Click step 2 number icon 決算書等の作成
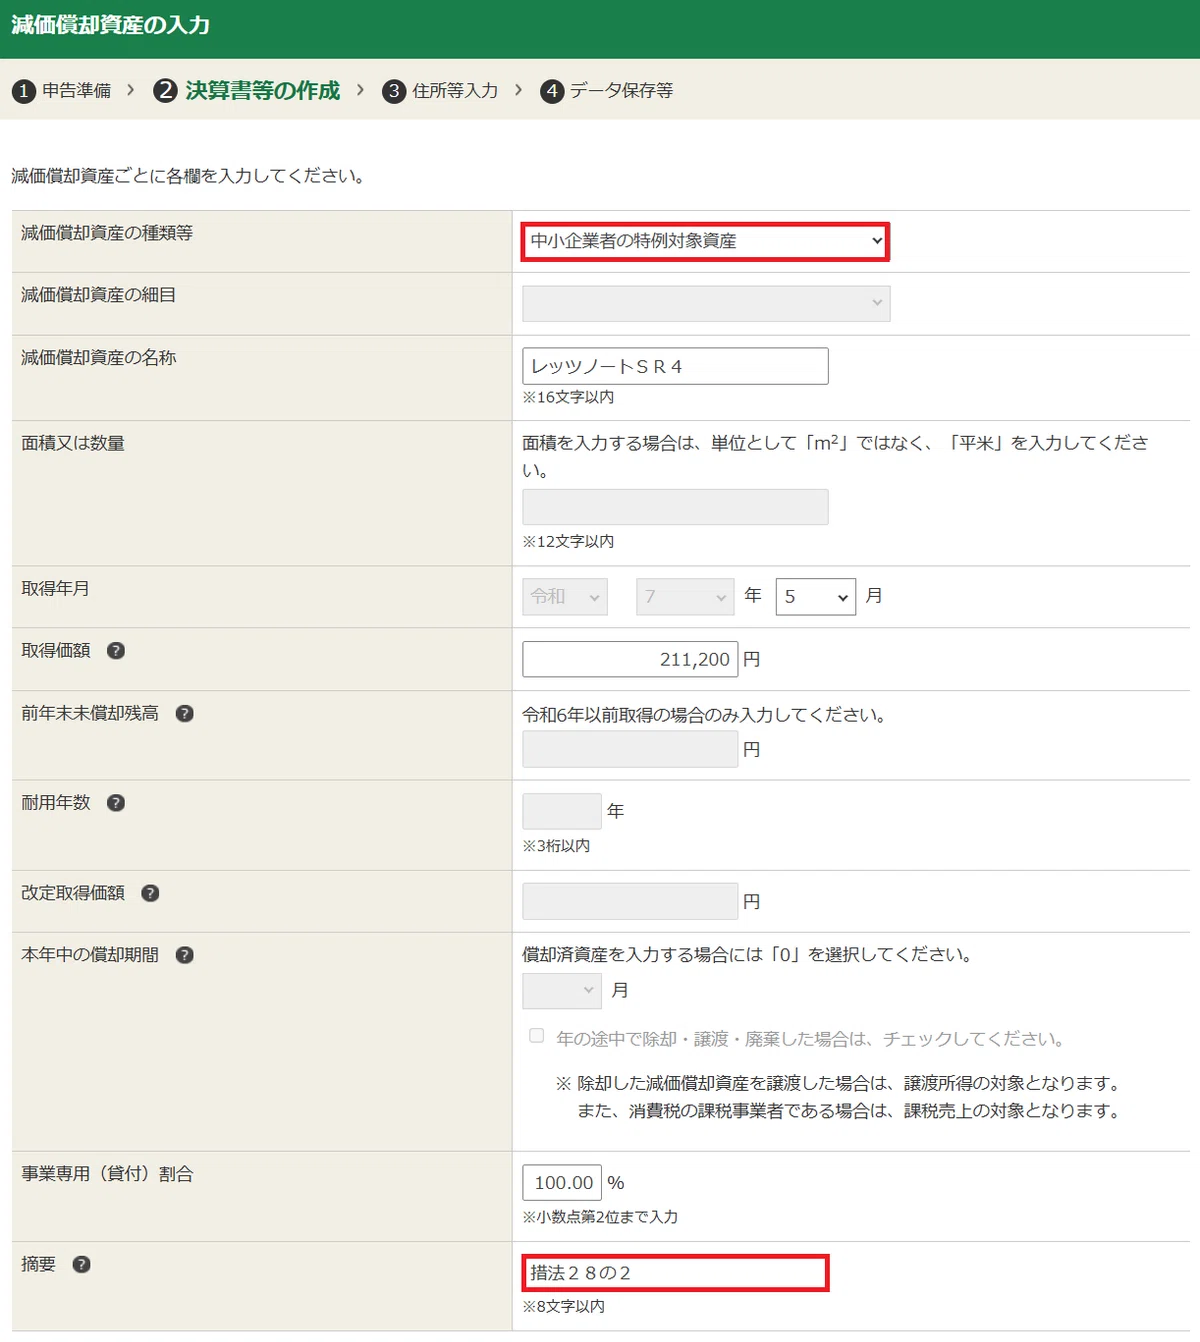The width and height of the screenshot is (1200, 1342). (x=165, y=91)
